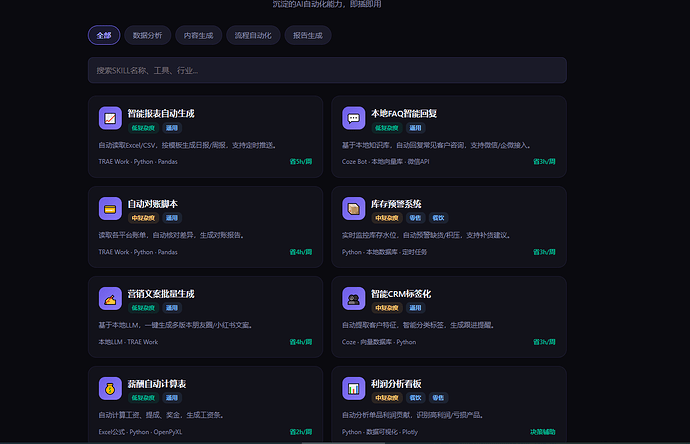Screen dimensions: 690x444
Task: Click the writing icon of 营销文案批量生成
Action: [110, 299]
